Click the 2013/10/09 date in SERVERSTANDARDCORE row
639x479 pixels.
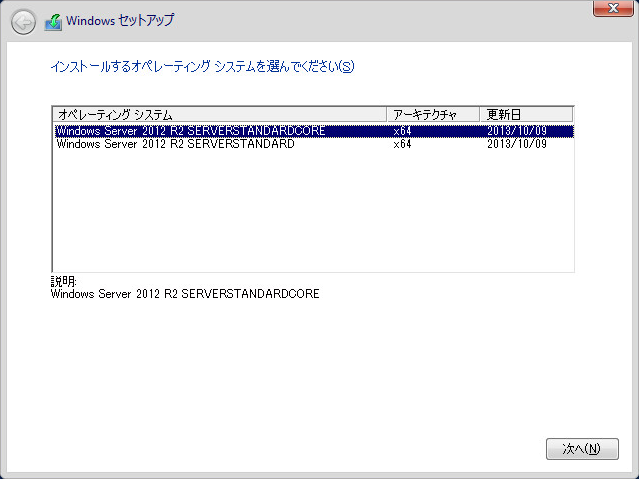517,131
